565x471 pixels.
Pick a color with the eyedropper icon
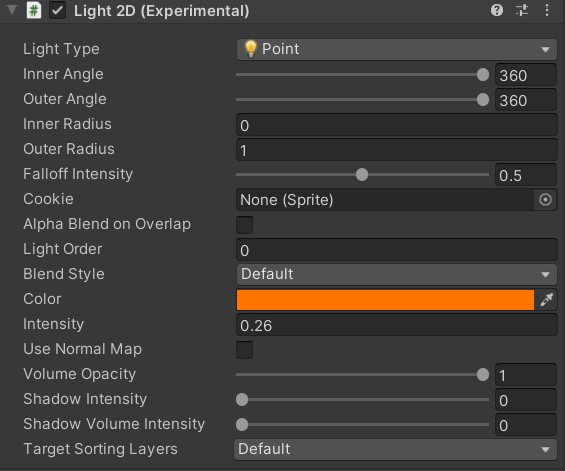pos(546,299)
